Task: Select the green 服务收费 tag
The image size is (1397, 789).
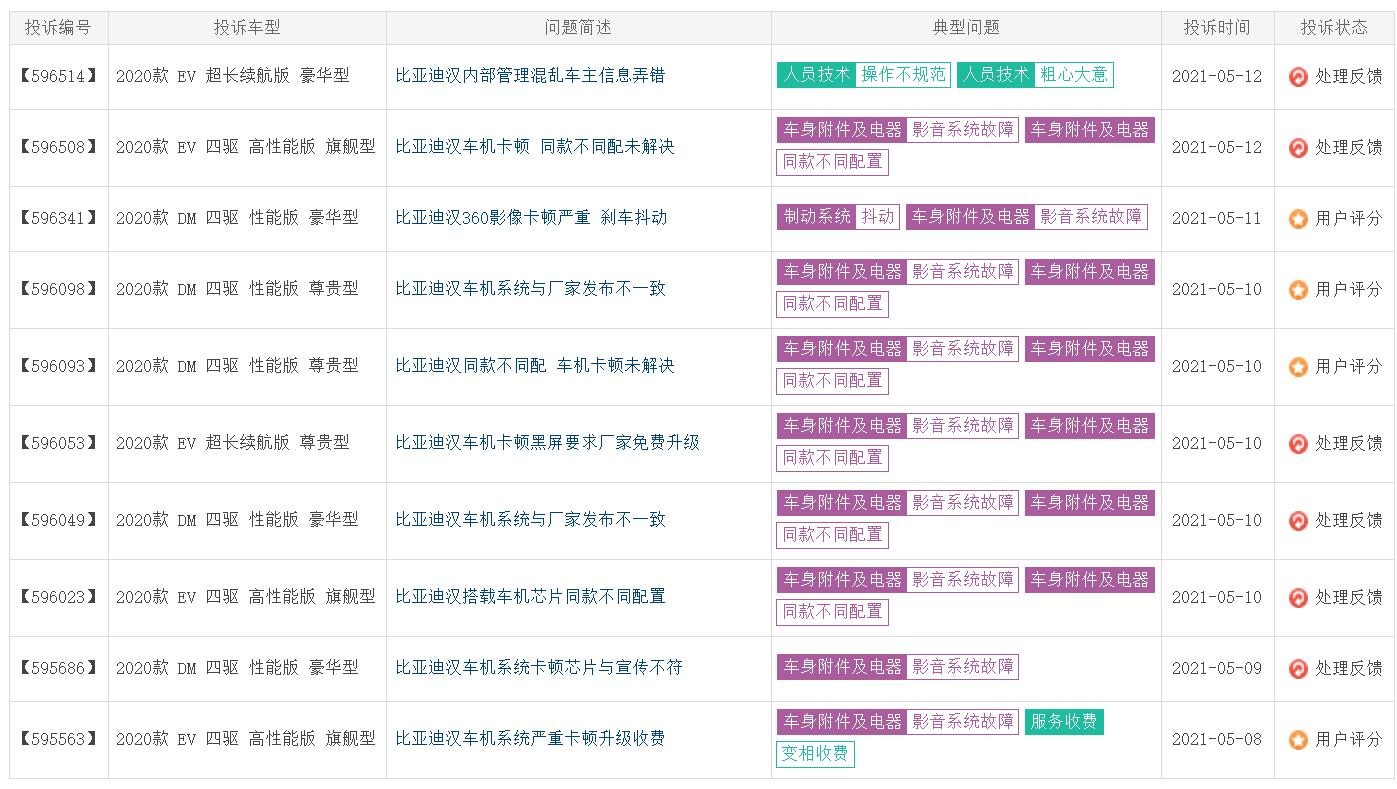Action: pos(1063,722)
